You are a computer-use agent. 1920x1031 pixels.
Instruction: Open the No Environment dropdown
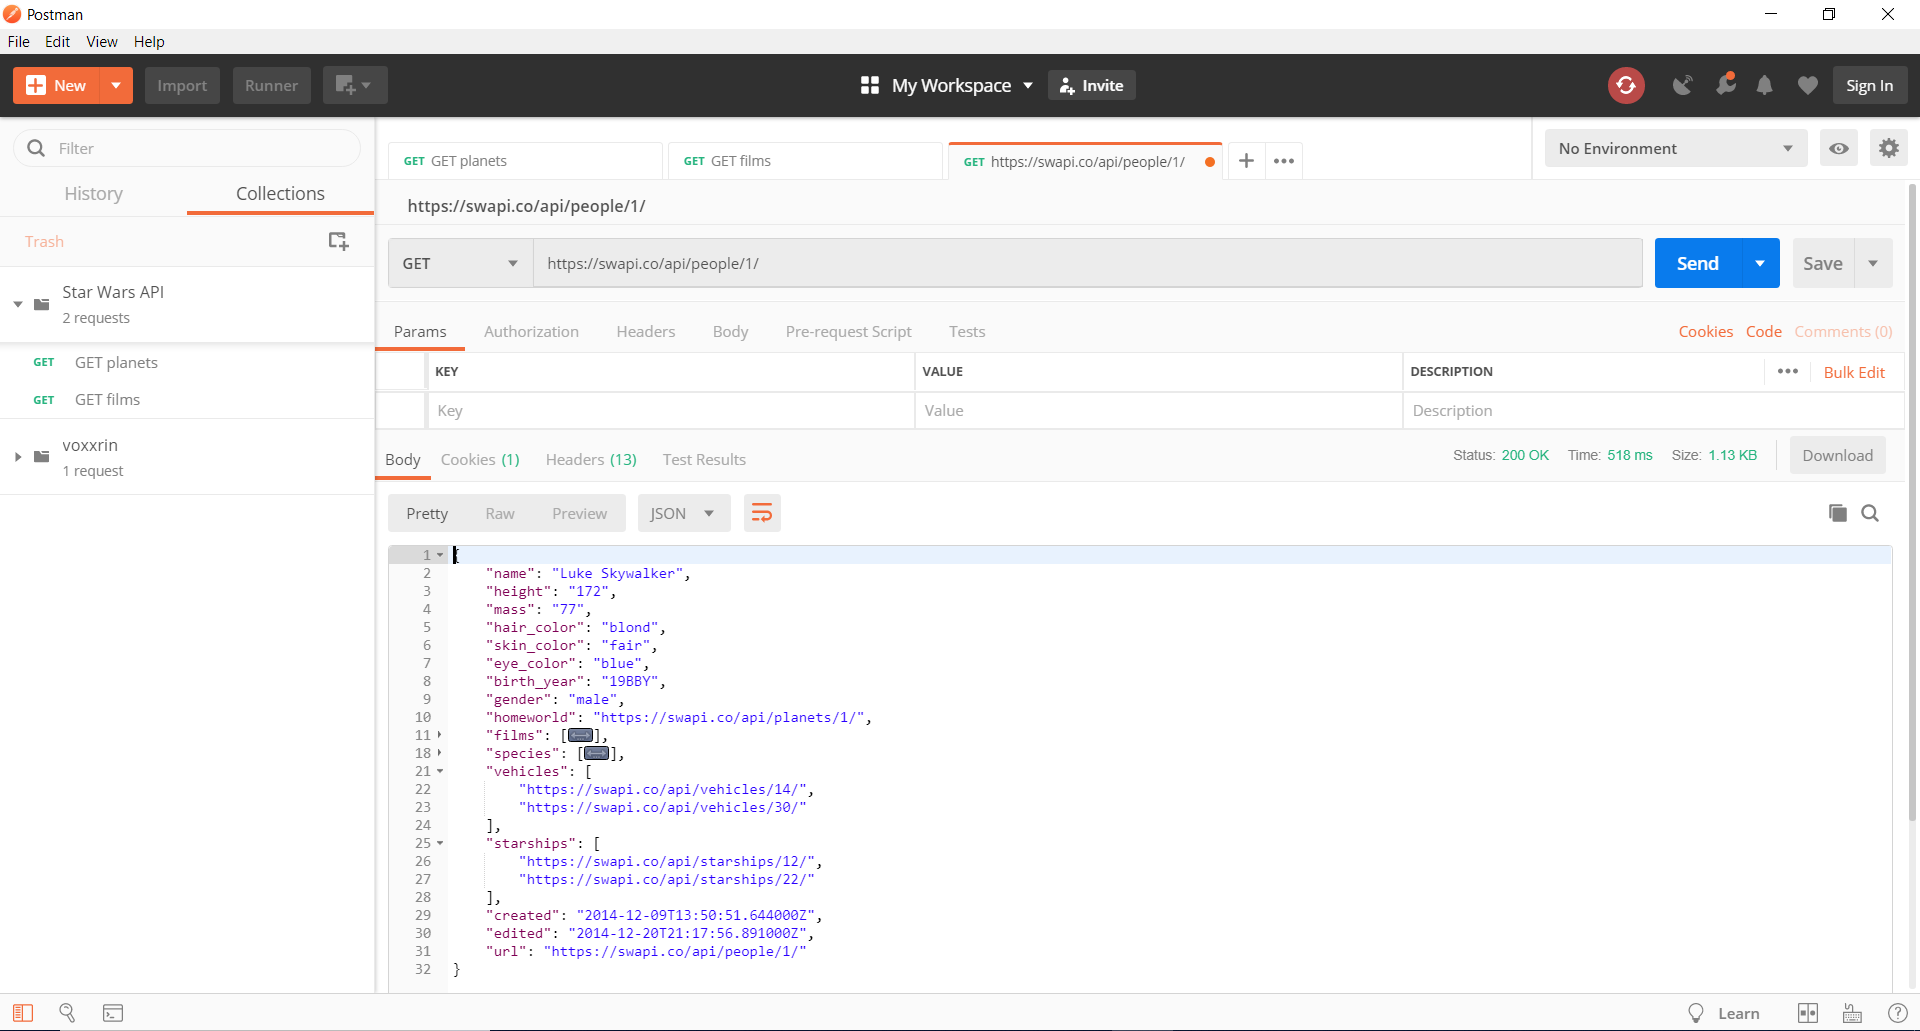tap(1676, 147)
